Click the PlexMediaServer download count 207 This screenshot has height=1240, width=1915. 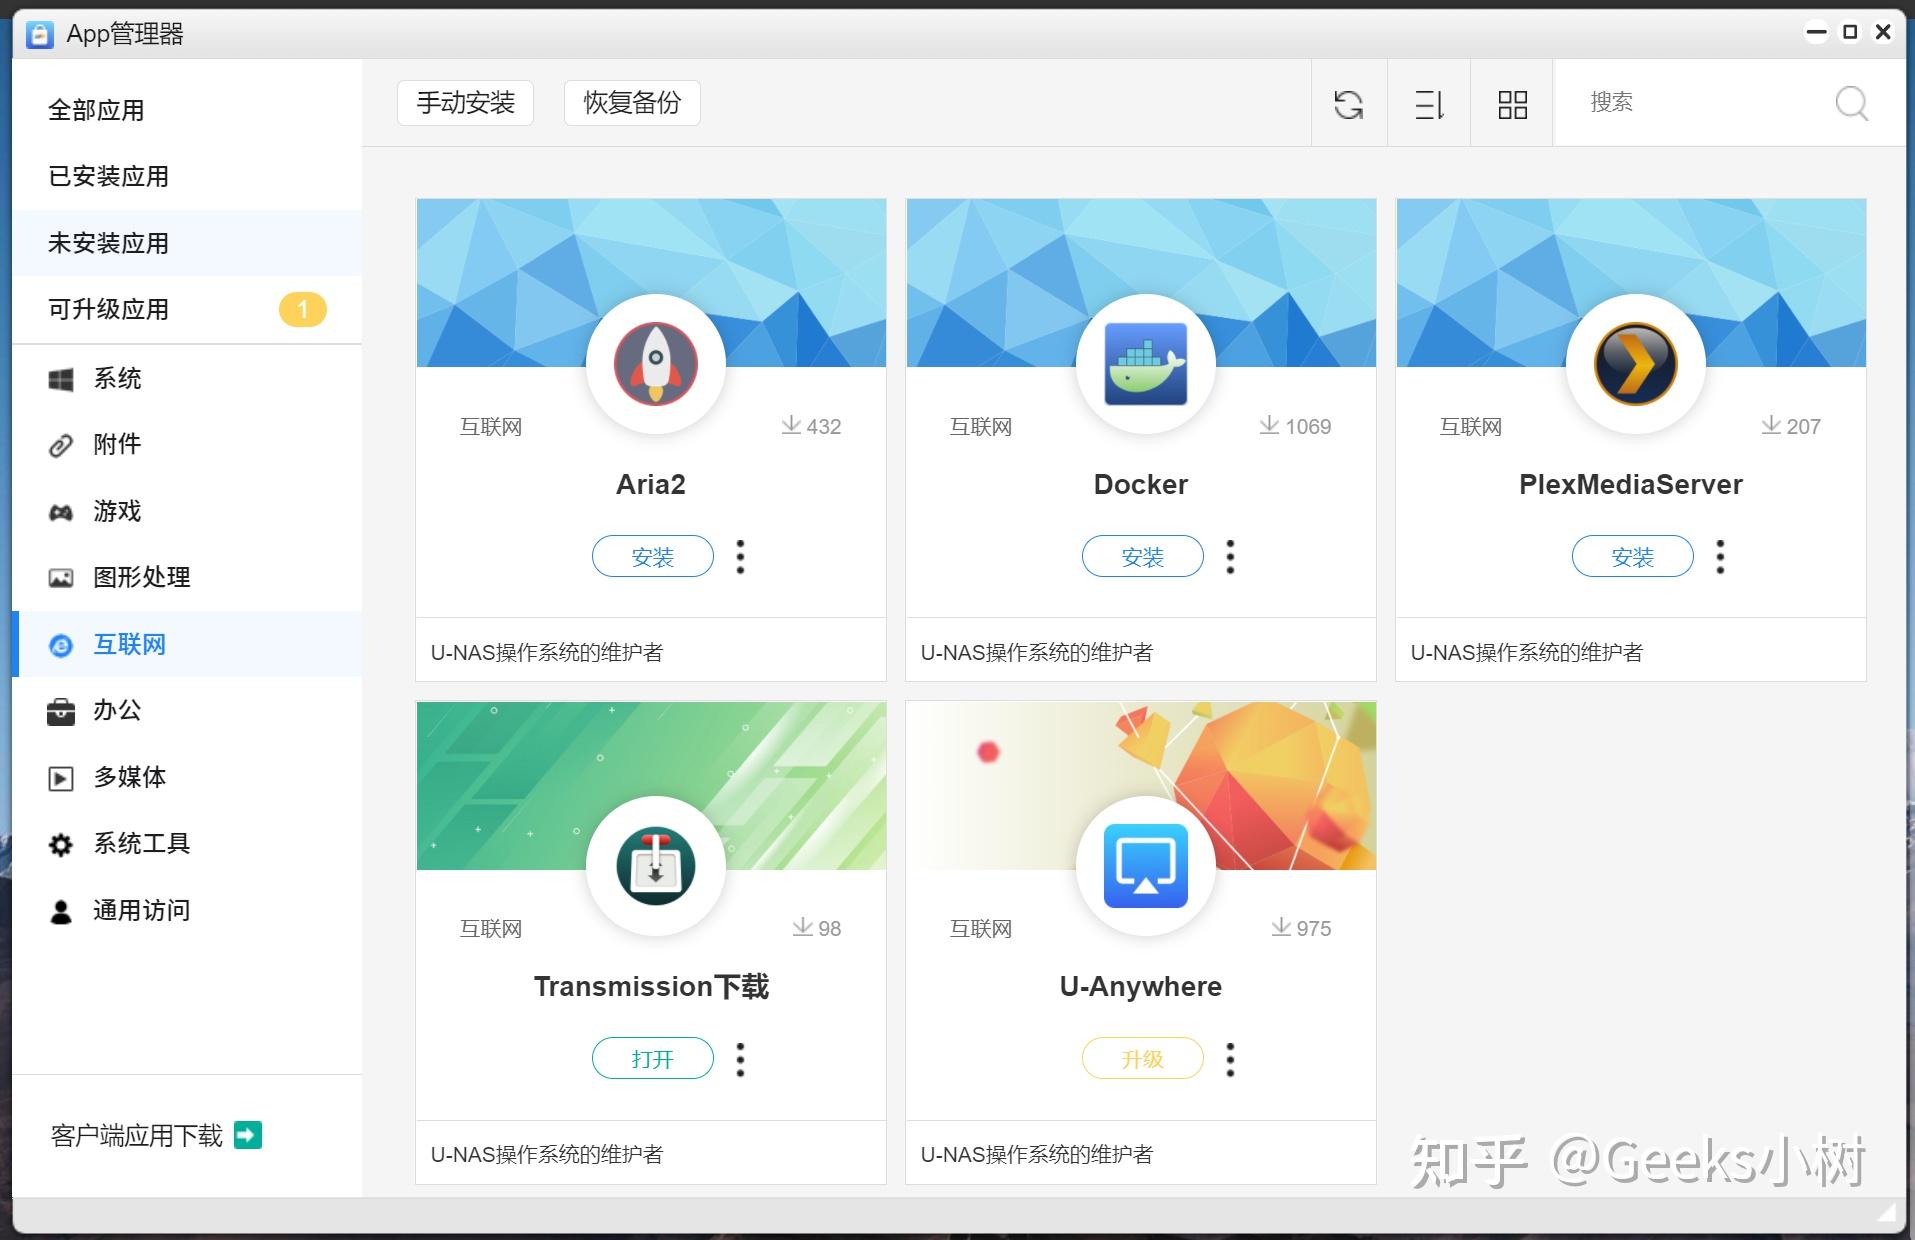pos(1791,427)
